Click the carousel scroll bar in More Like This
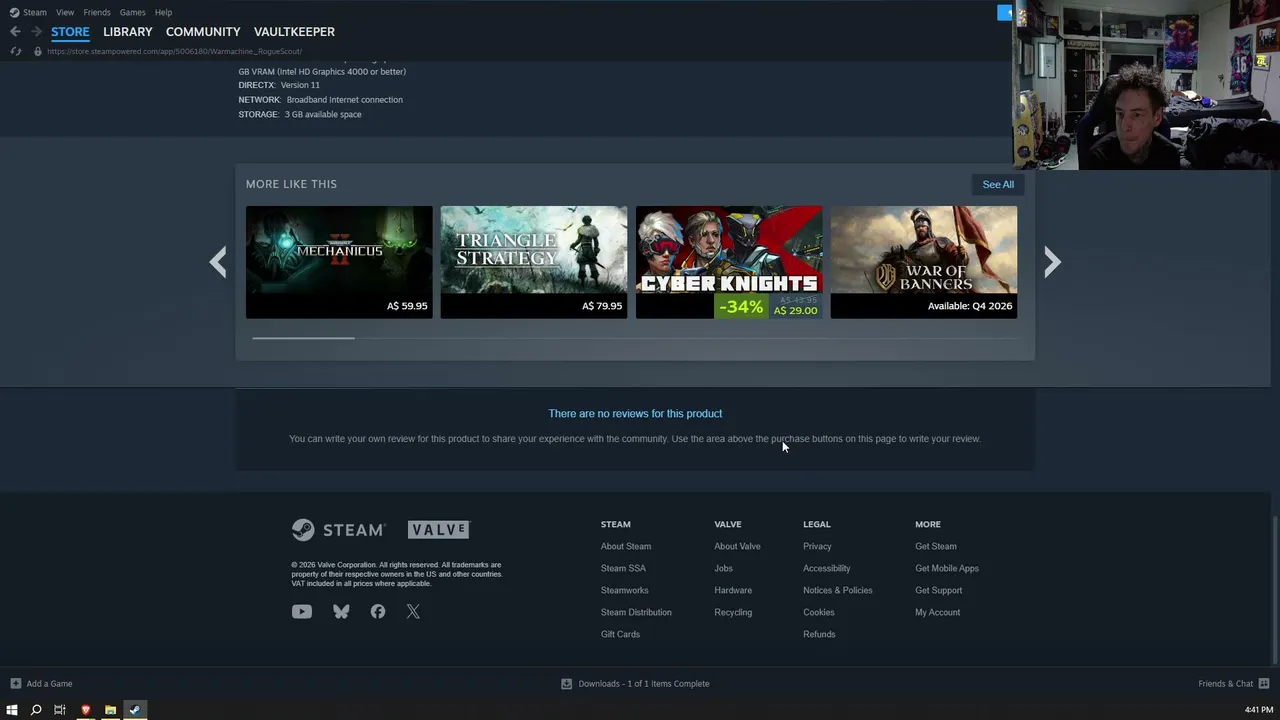1280x720 pixels. coord(303,338)
